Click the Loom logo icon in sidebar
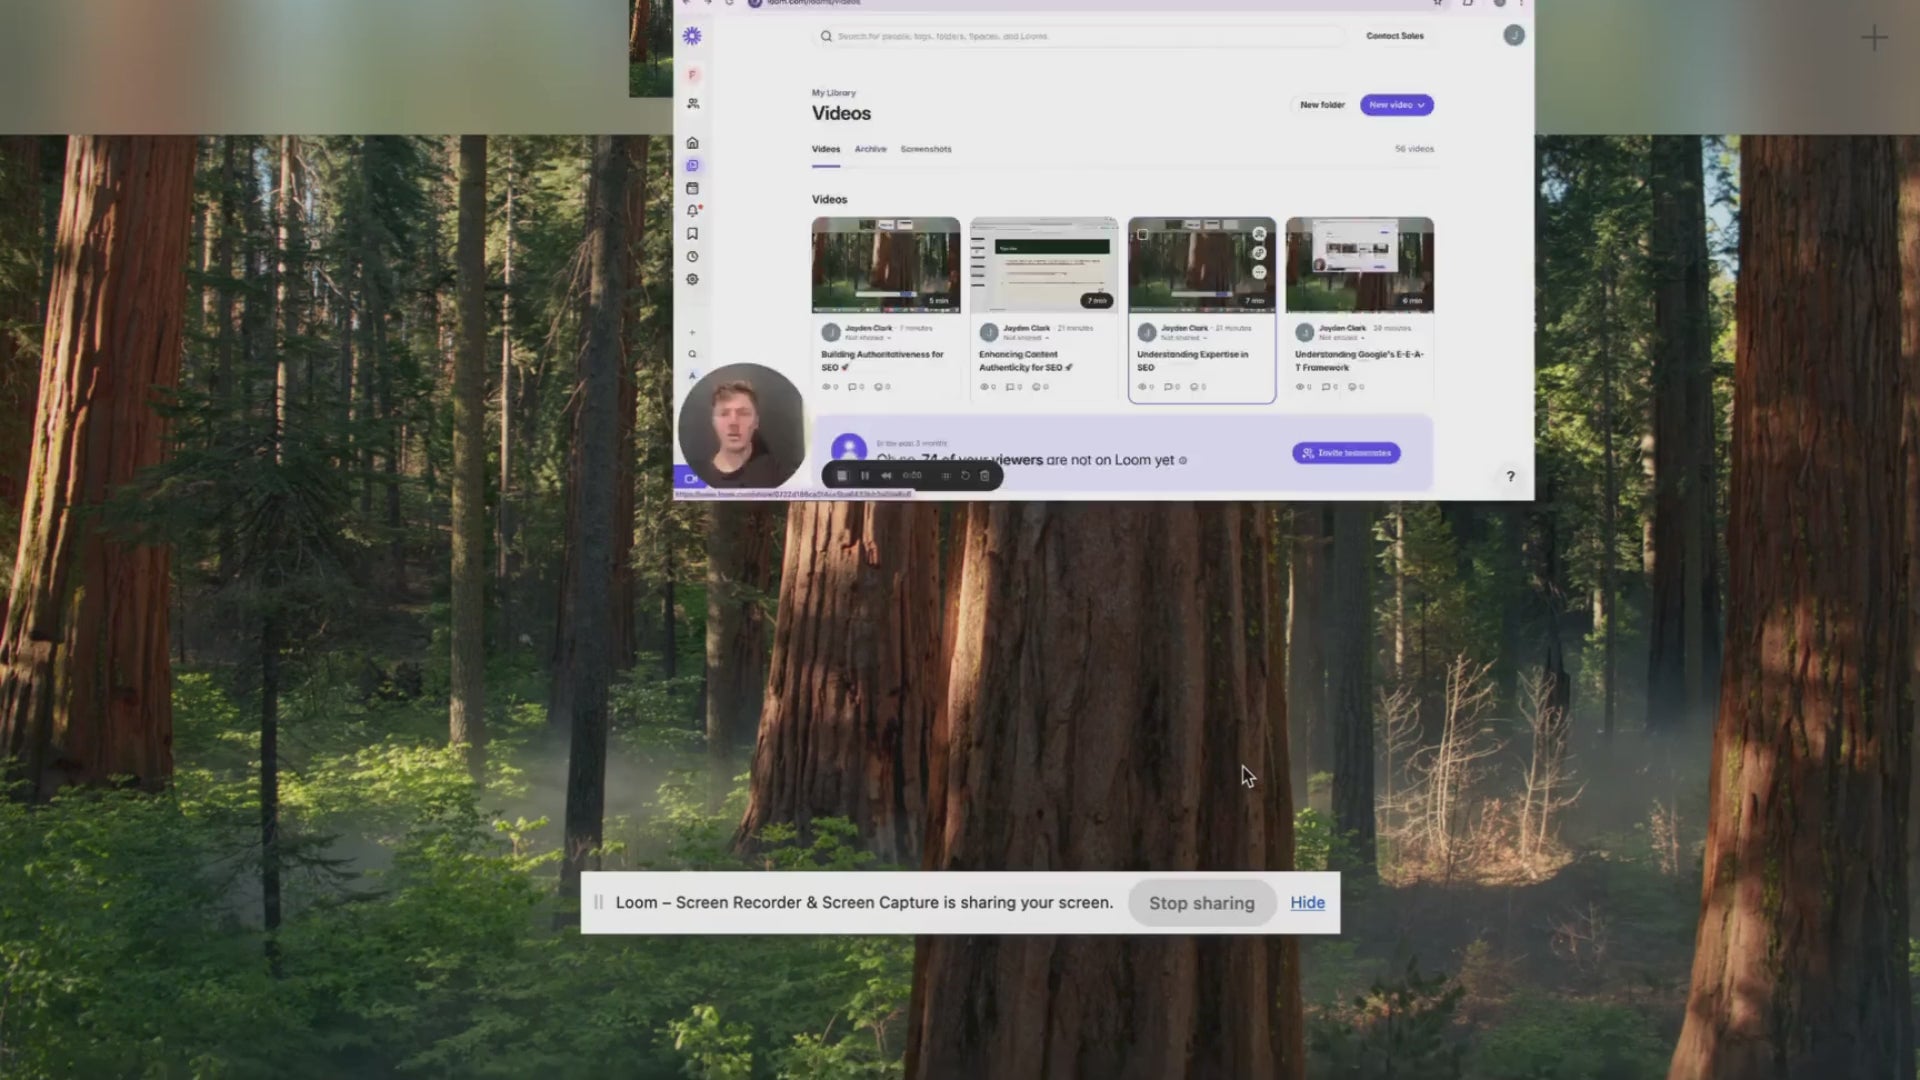Screen dimensions: 1920x1080 692,36
